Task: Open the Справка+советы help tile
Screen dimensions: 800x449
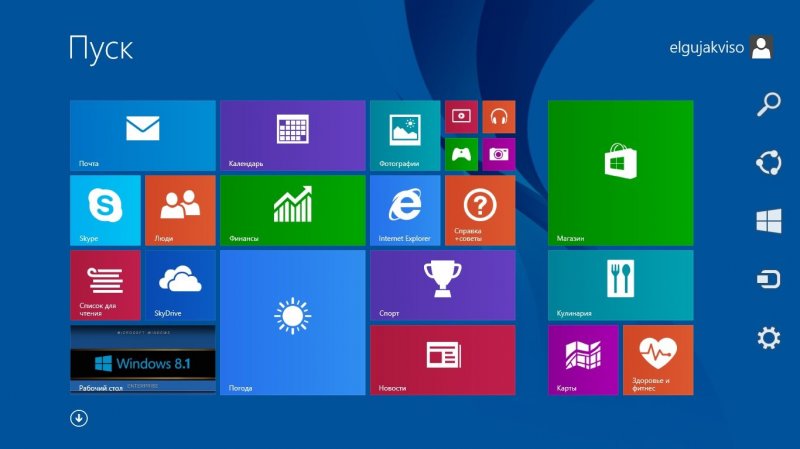Action: coord(480,210)
